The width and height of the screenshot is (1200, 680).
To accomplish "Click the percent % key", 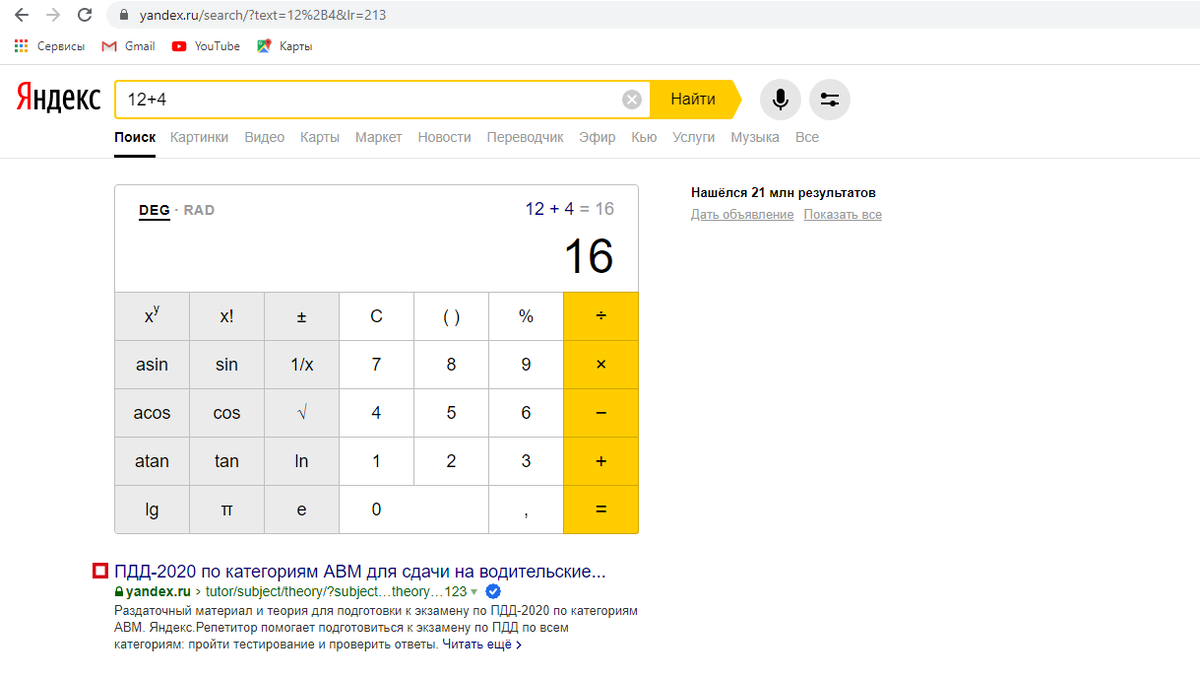I will pyautogui.click(x=526, y=316).
